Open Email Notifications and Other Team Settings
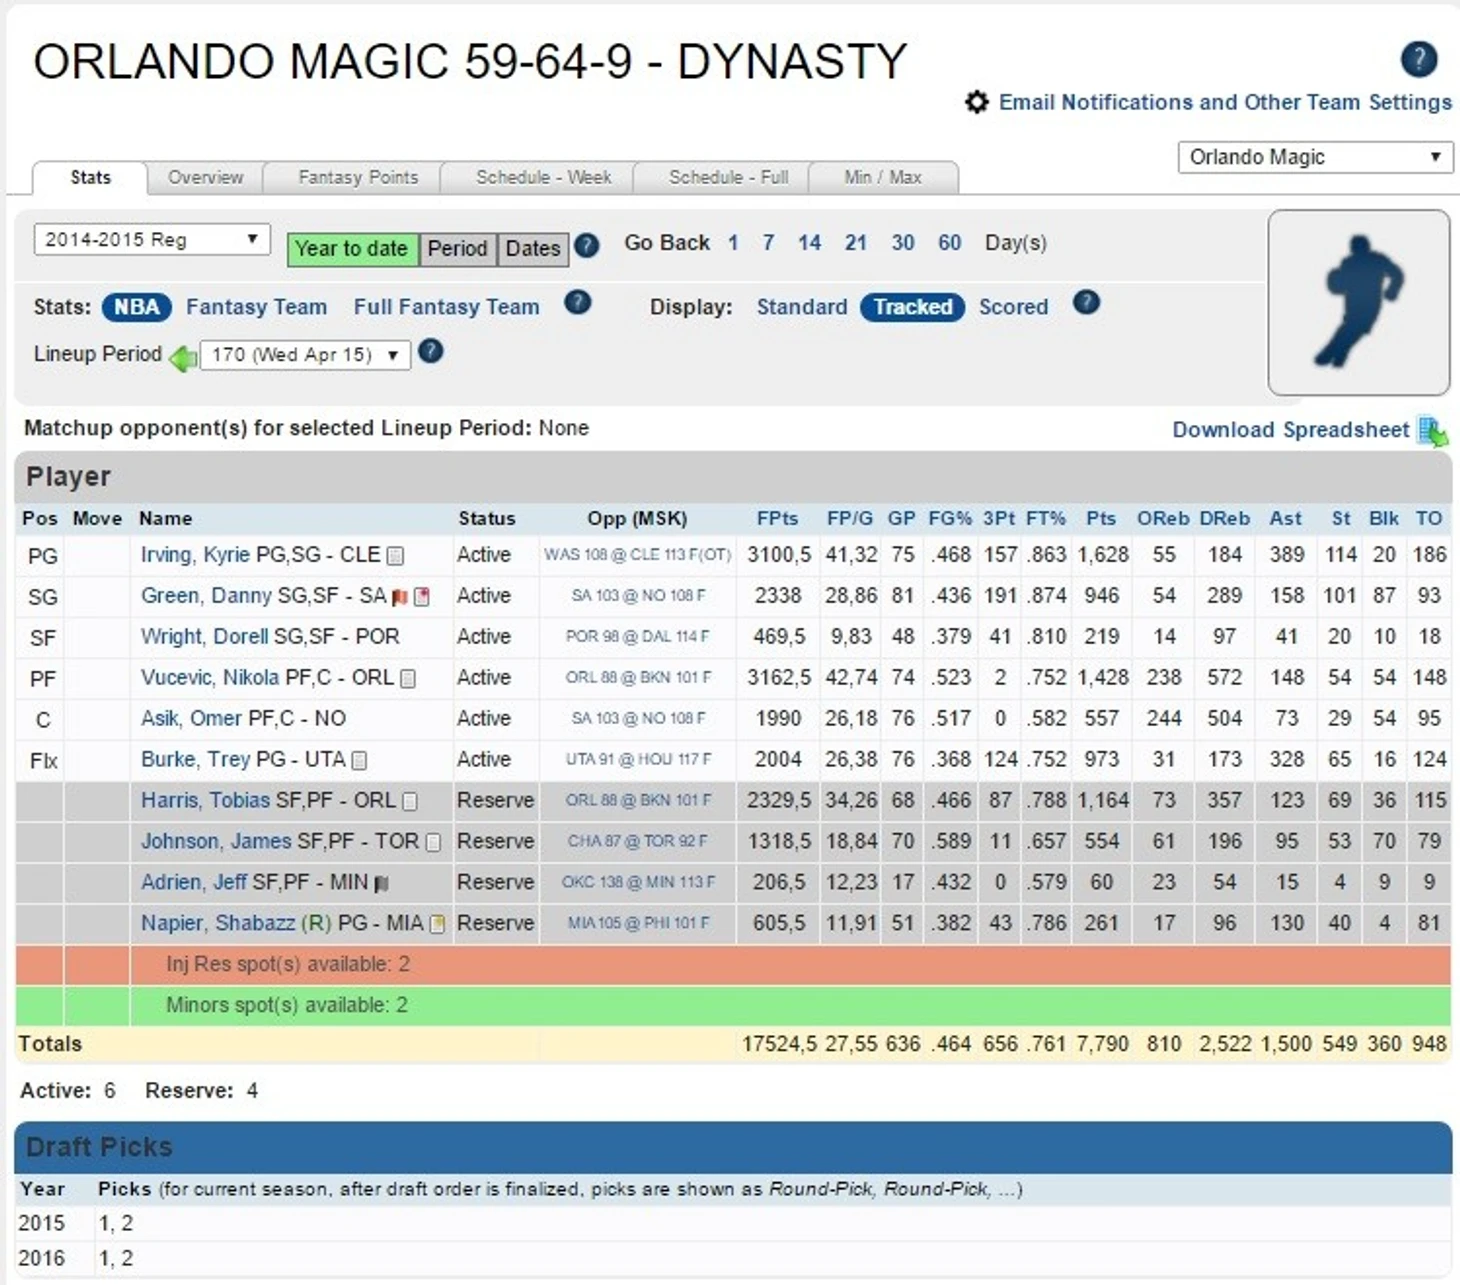Image resolution: width=1460 pixels, height=1285 pixels. pos(1225,102)
